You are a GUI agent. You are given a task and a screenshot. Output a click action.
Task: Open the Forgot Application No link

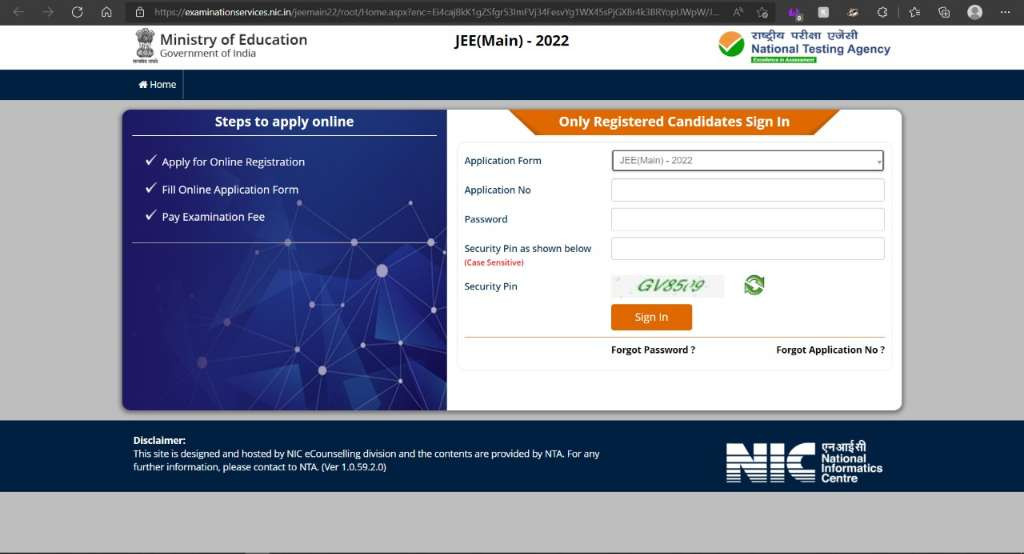pos(830,350)
